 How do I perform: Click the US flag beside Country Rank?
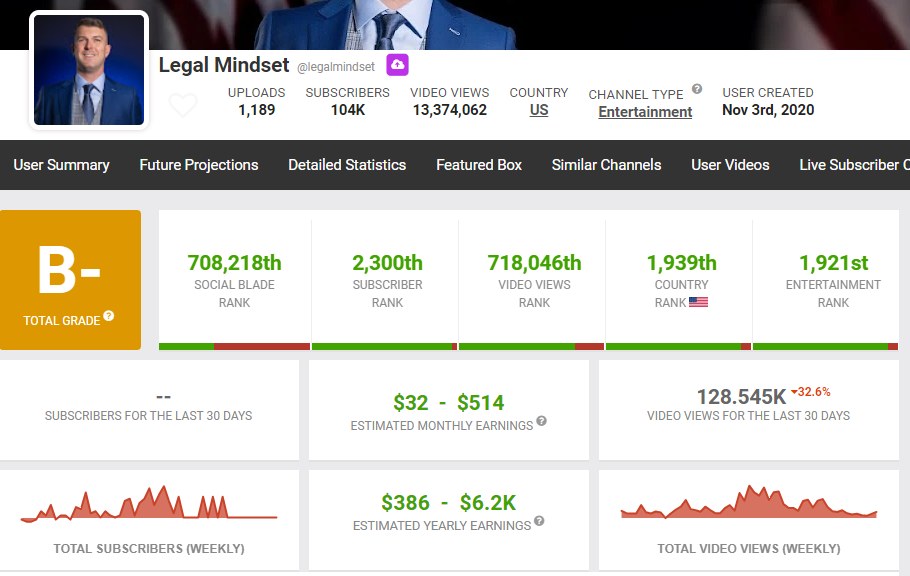pyautogui.click(x=698, y=302)
